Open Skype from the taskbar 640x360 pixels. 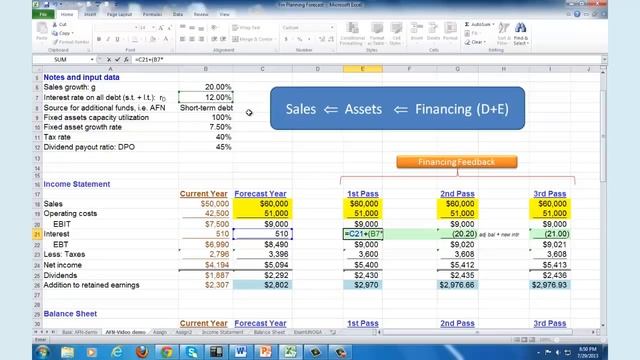coord(191,352)
